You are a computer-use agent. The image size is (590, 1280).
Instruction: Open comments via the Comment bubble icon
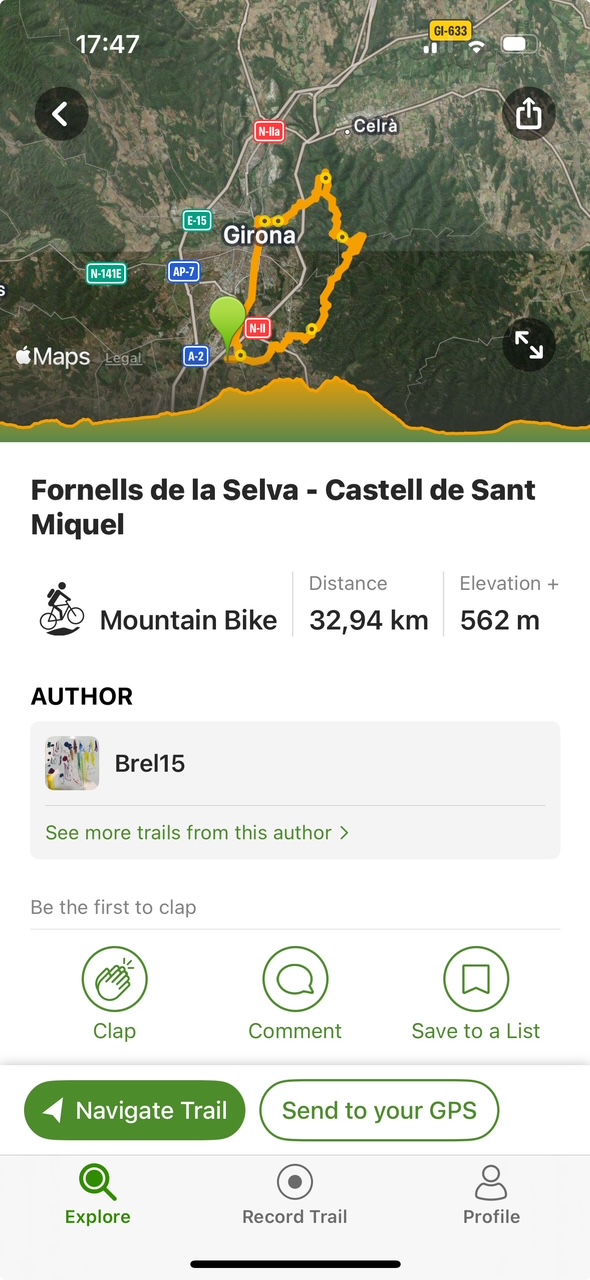294,978
